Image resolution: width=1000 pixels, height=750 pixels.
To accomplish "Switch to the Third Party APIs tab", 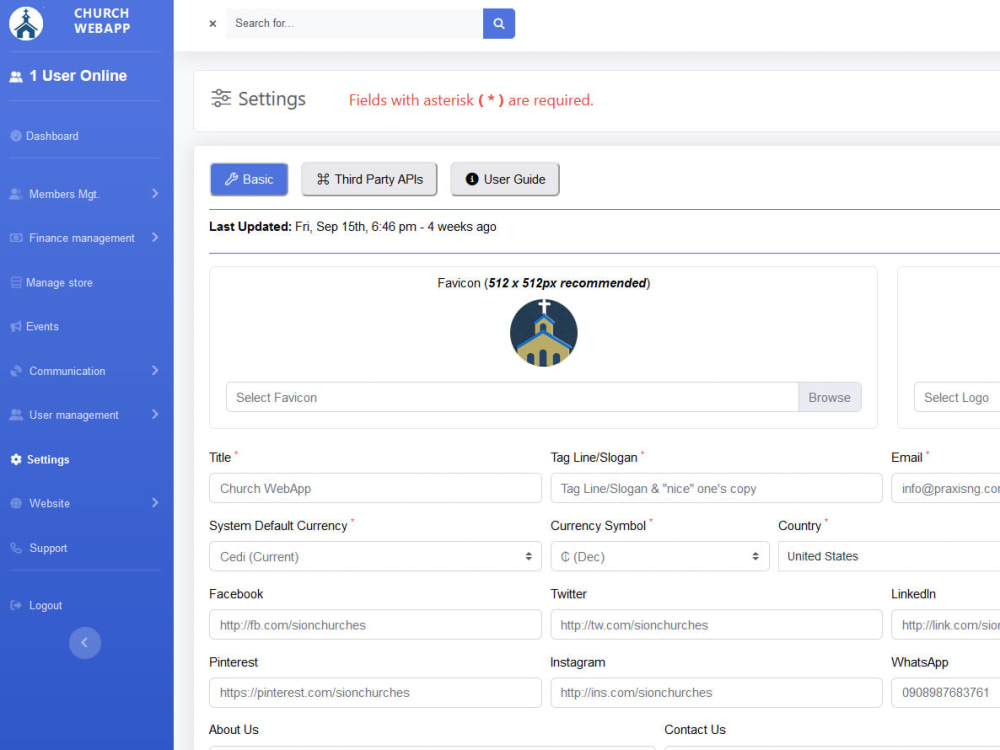I will (369, 179).
